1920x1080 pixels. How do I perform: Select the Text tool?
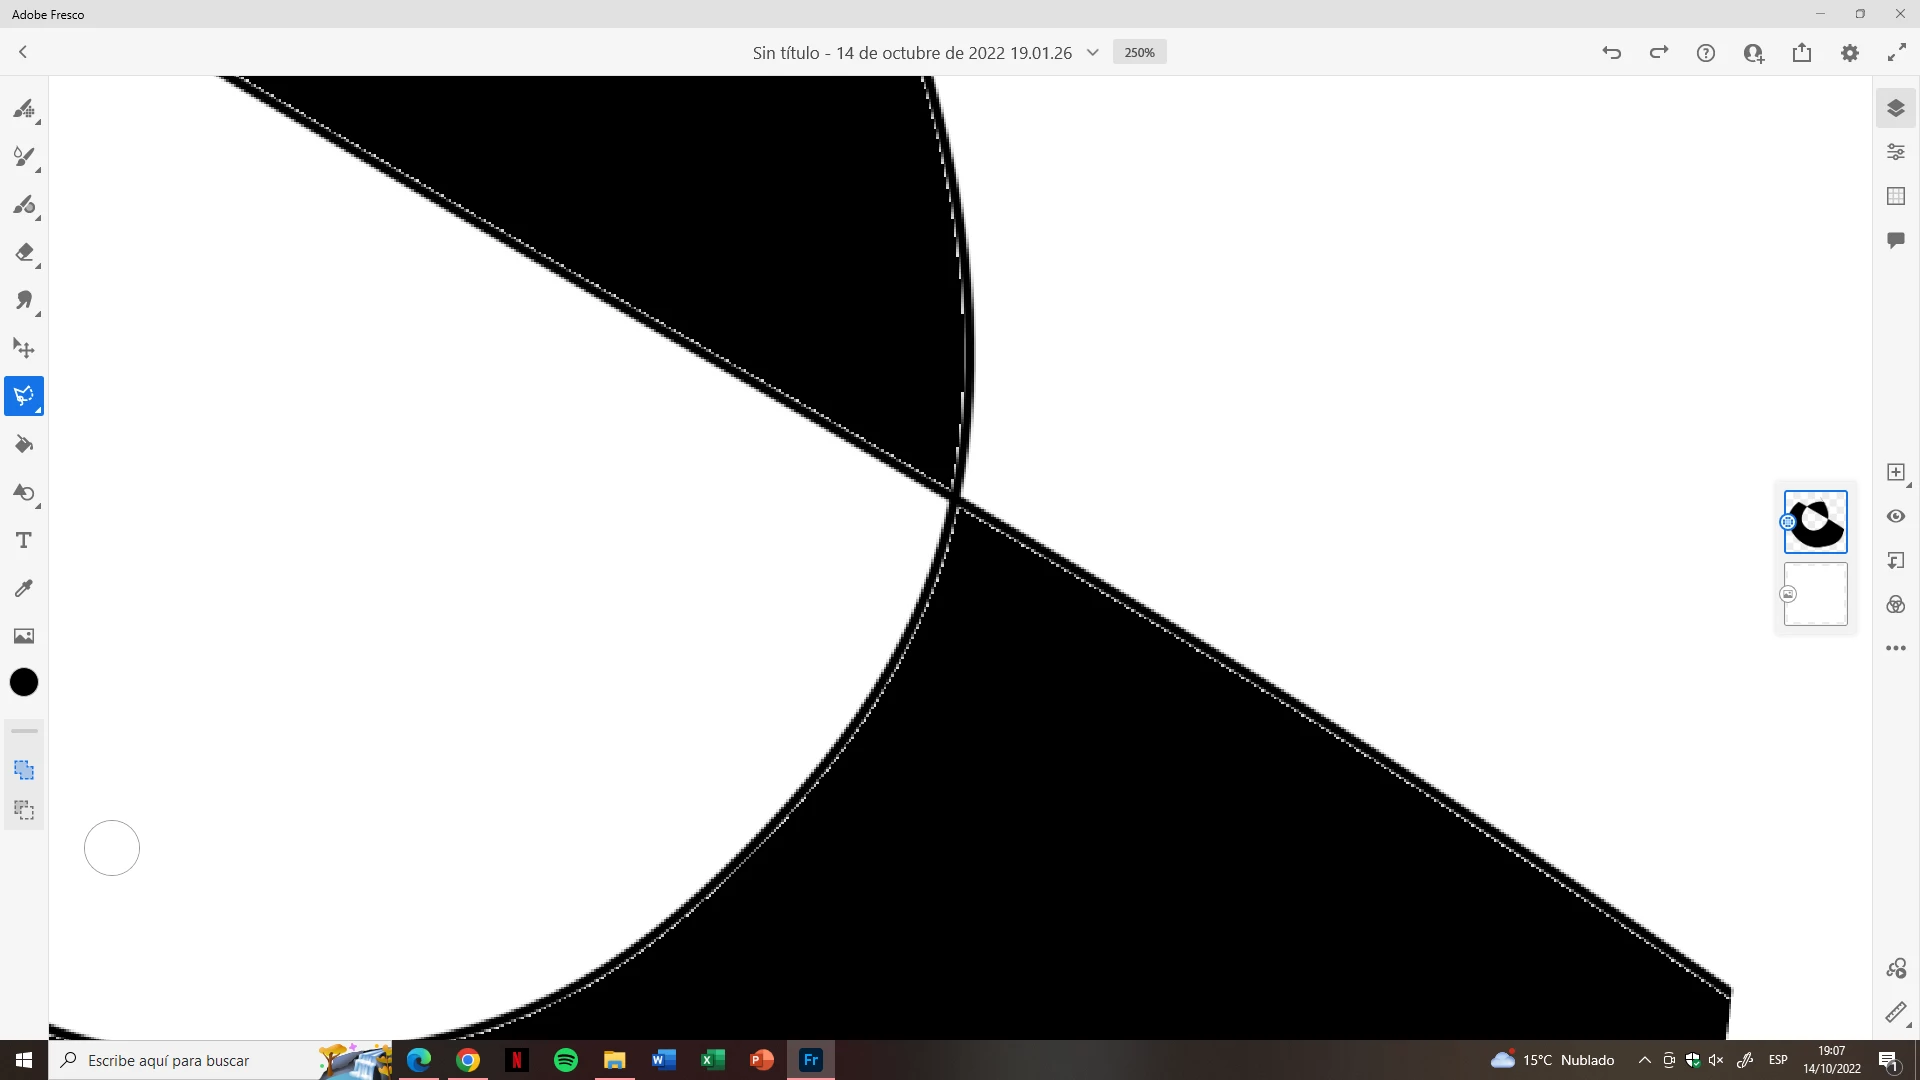(x=24, y=540)
